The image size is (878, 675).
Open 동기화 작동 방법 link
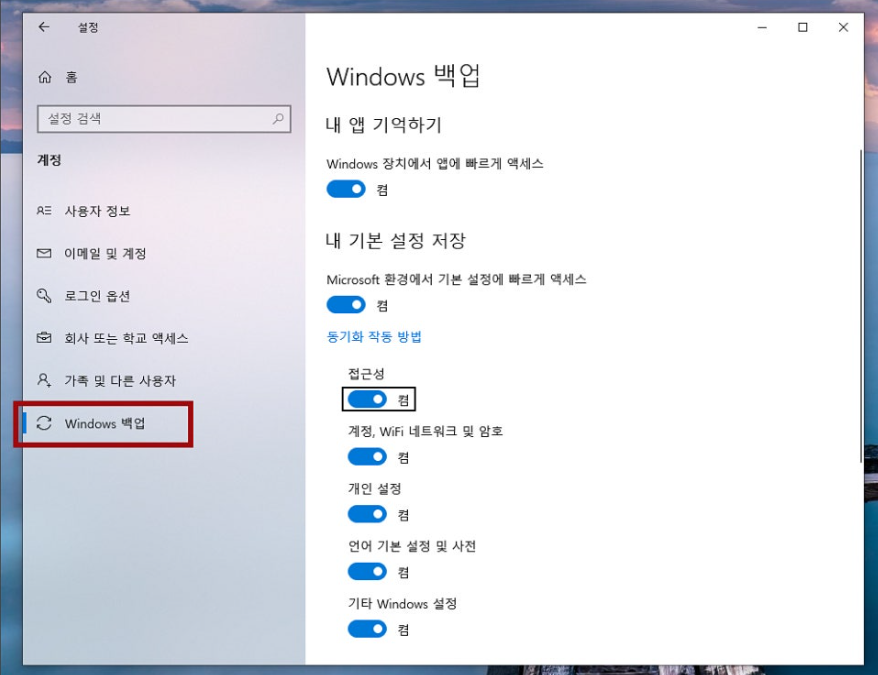[x=374, y=337]
